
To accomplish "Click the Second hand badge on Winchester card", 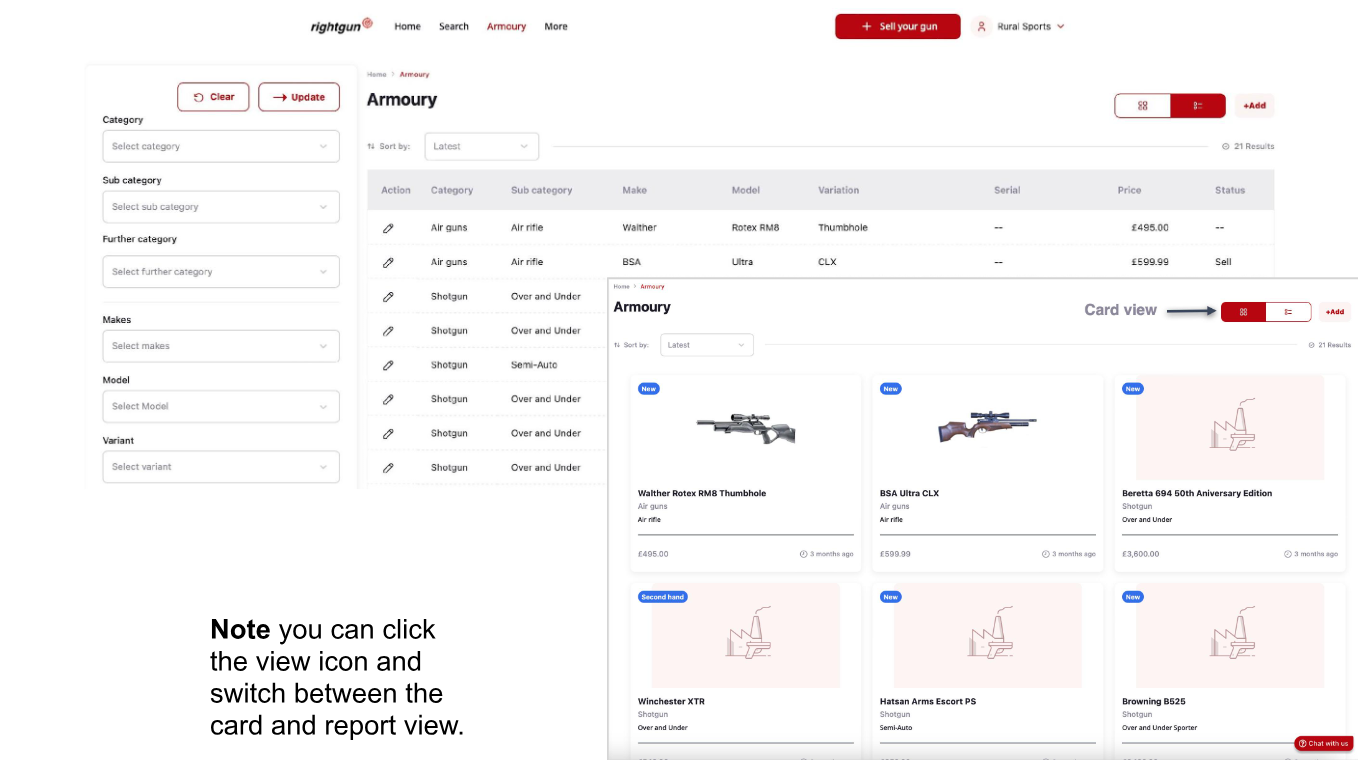I will [663, 597].
